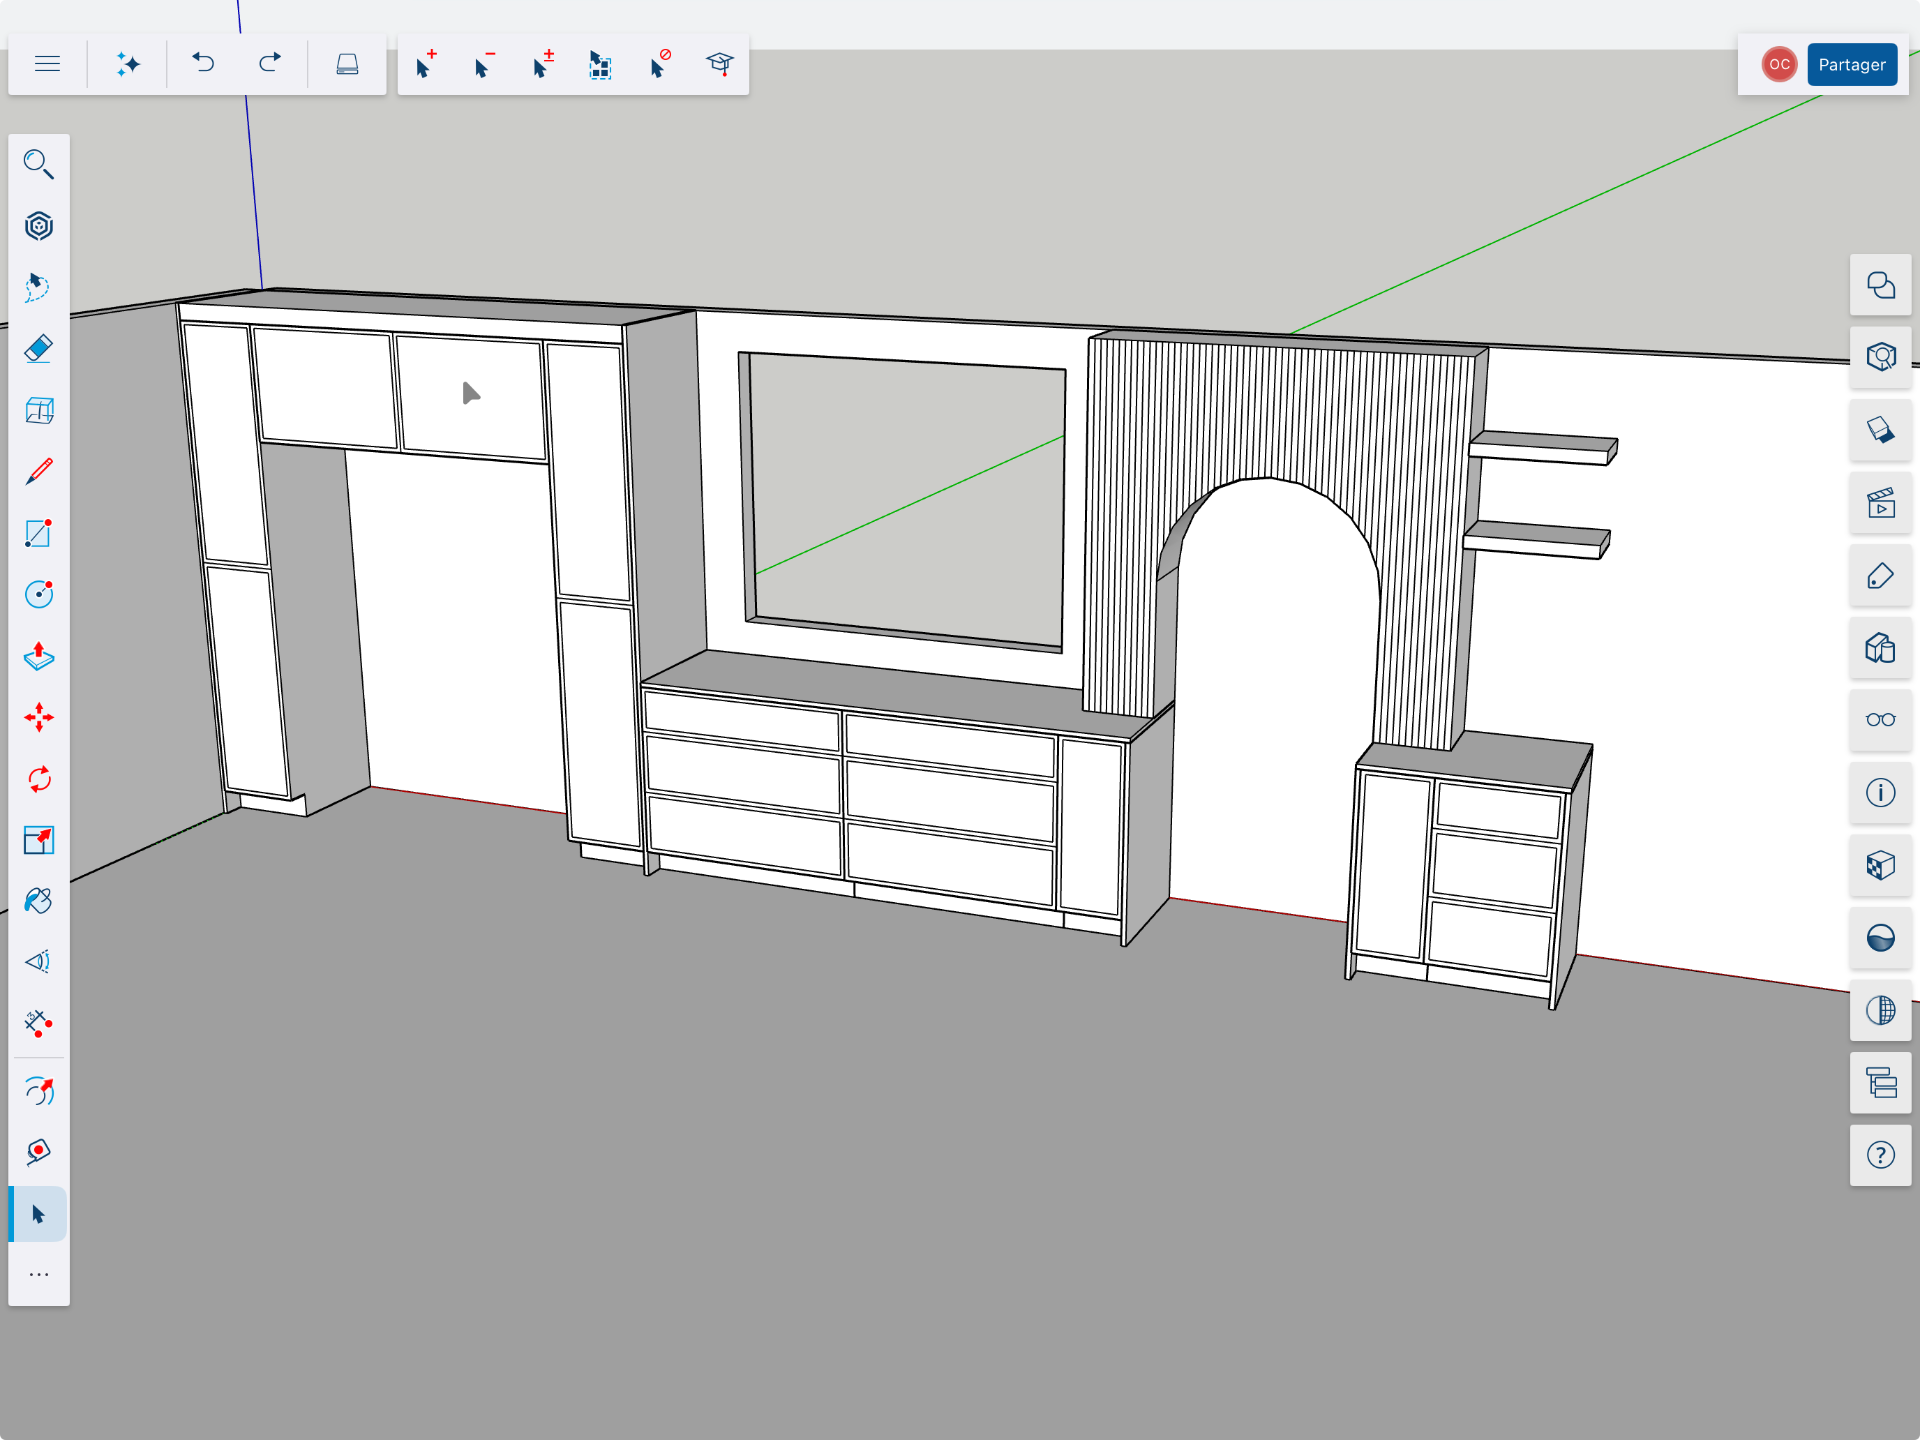Open the OC user account avatar
Viewport: 1920px width, 1440px height.
(1779, 64)
